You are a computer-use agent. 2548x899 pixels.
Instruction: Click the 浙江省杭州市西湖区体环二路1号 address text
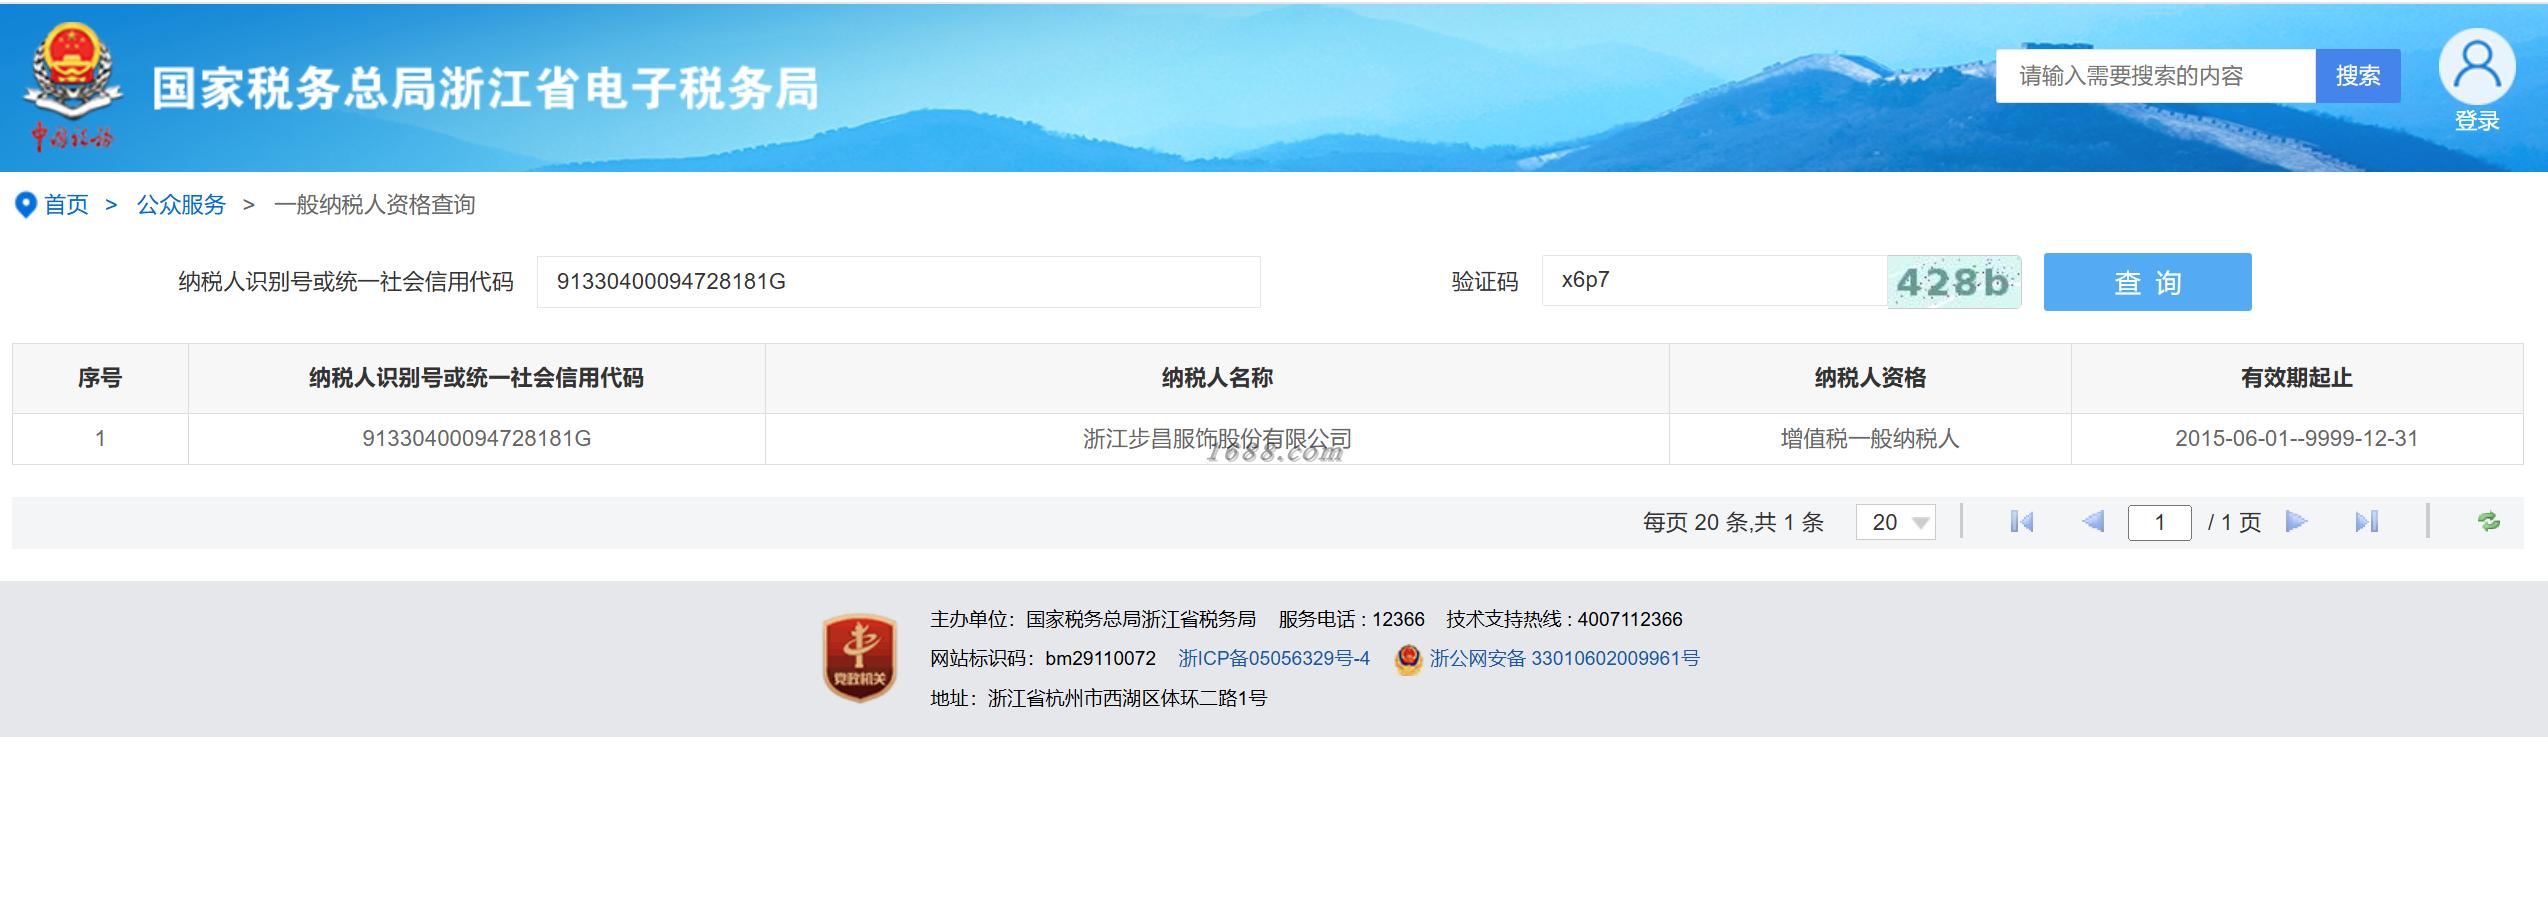[1127, 698]
